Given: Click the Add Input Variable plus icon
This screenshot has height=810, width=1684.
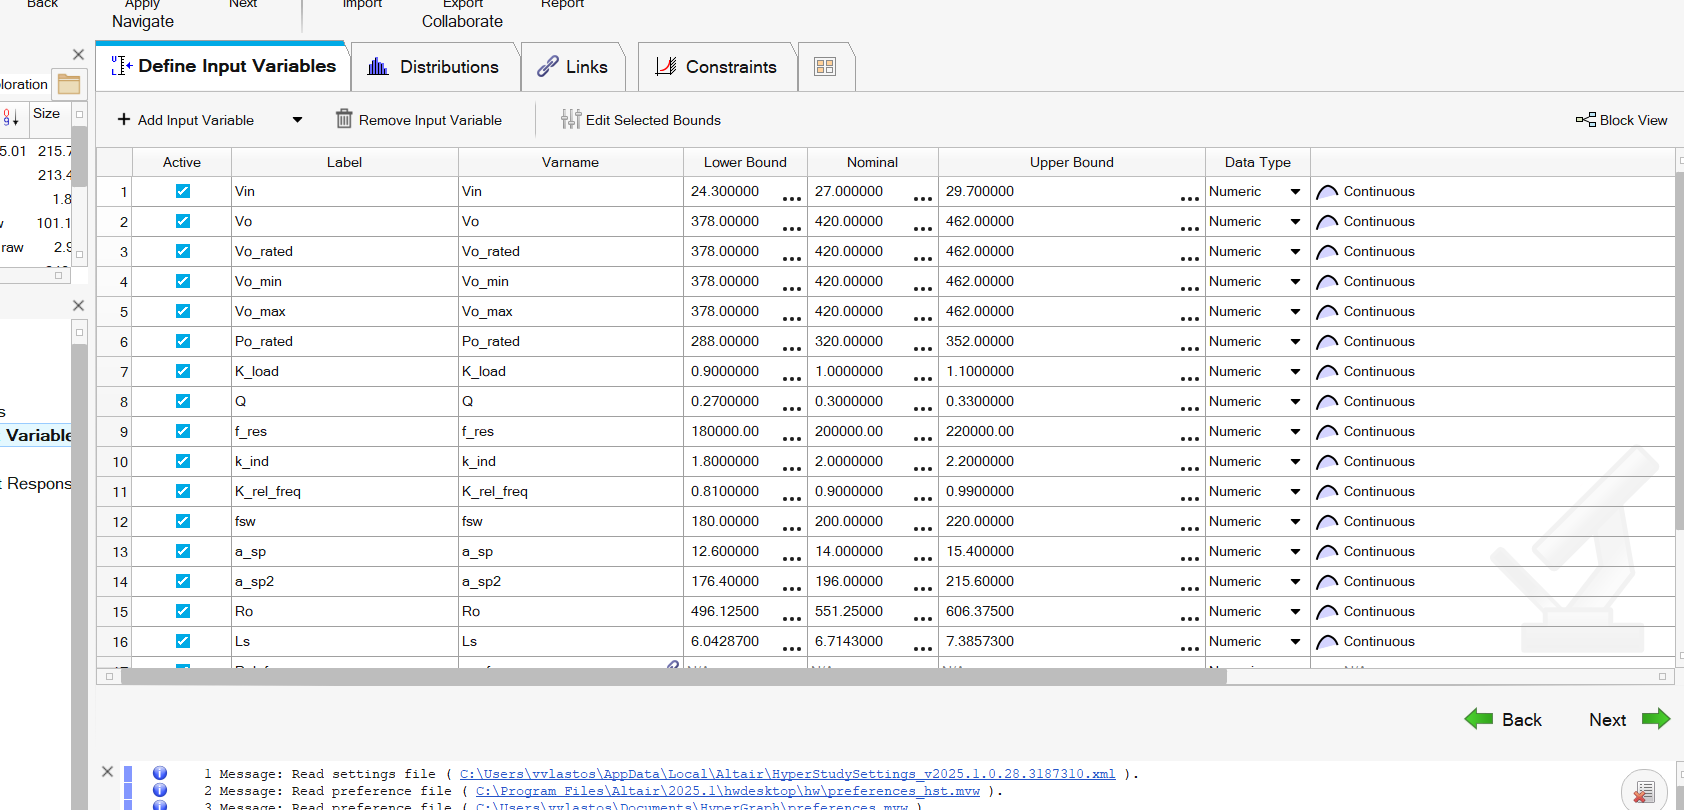Looking at the screenshot, I should click(x=124, y=120).
